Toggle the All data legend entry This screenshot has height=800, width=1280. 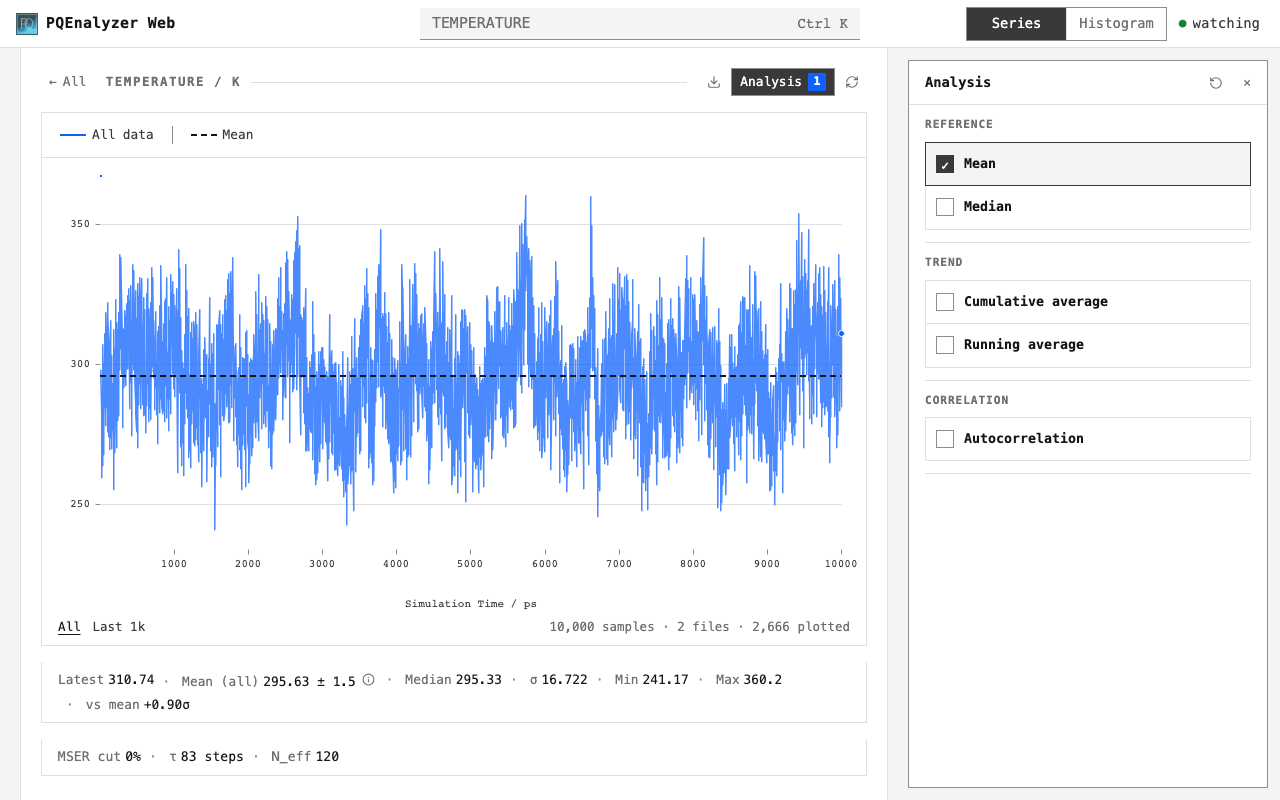click(x=107, y=135)
